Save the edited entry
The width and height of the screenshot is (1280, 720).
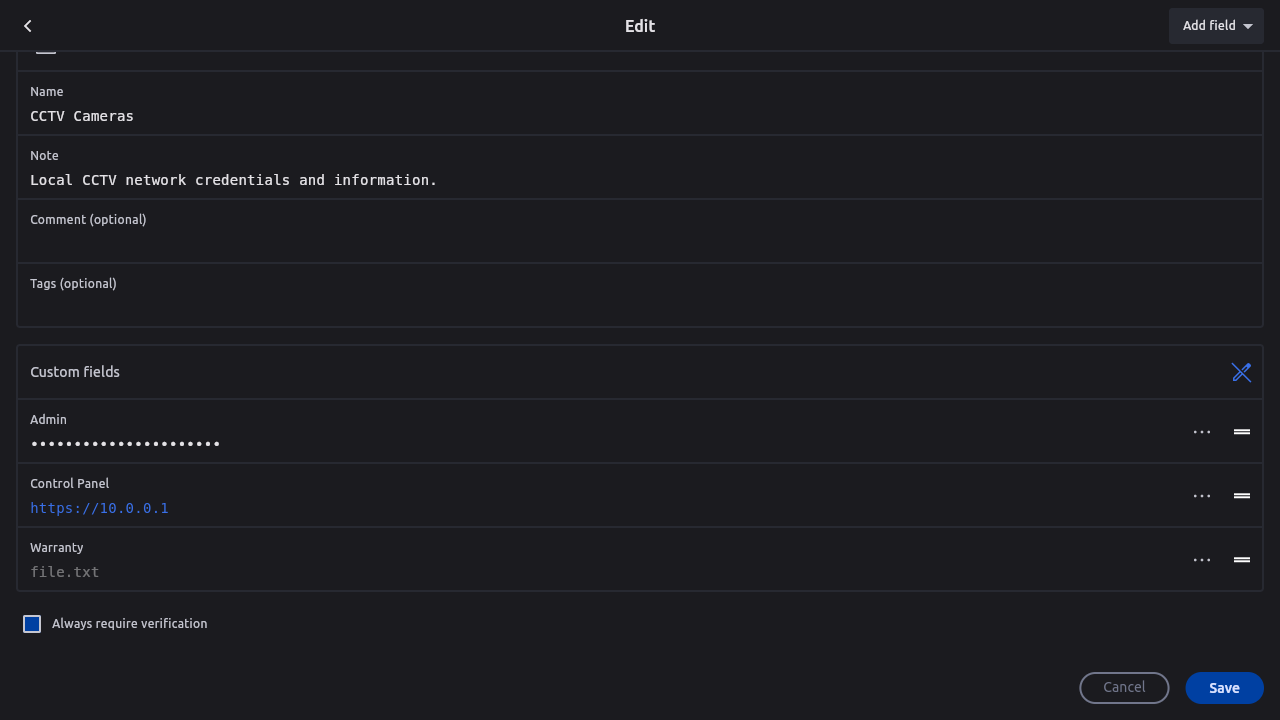pos(1224,688)
